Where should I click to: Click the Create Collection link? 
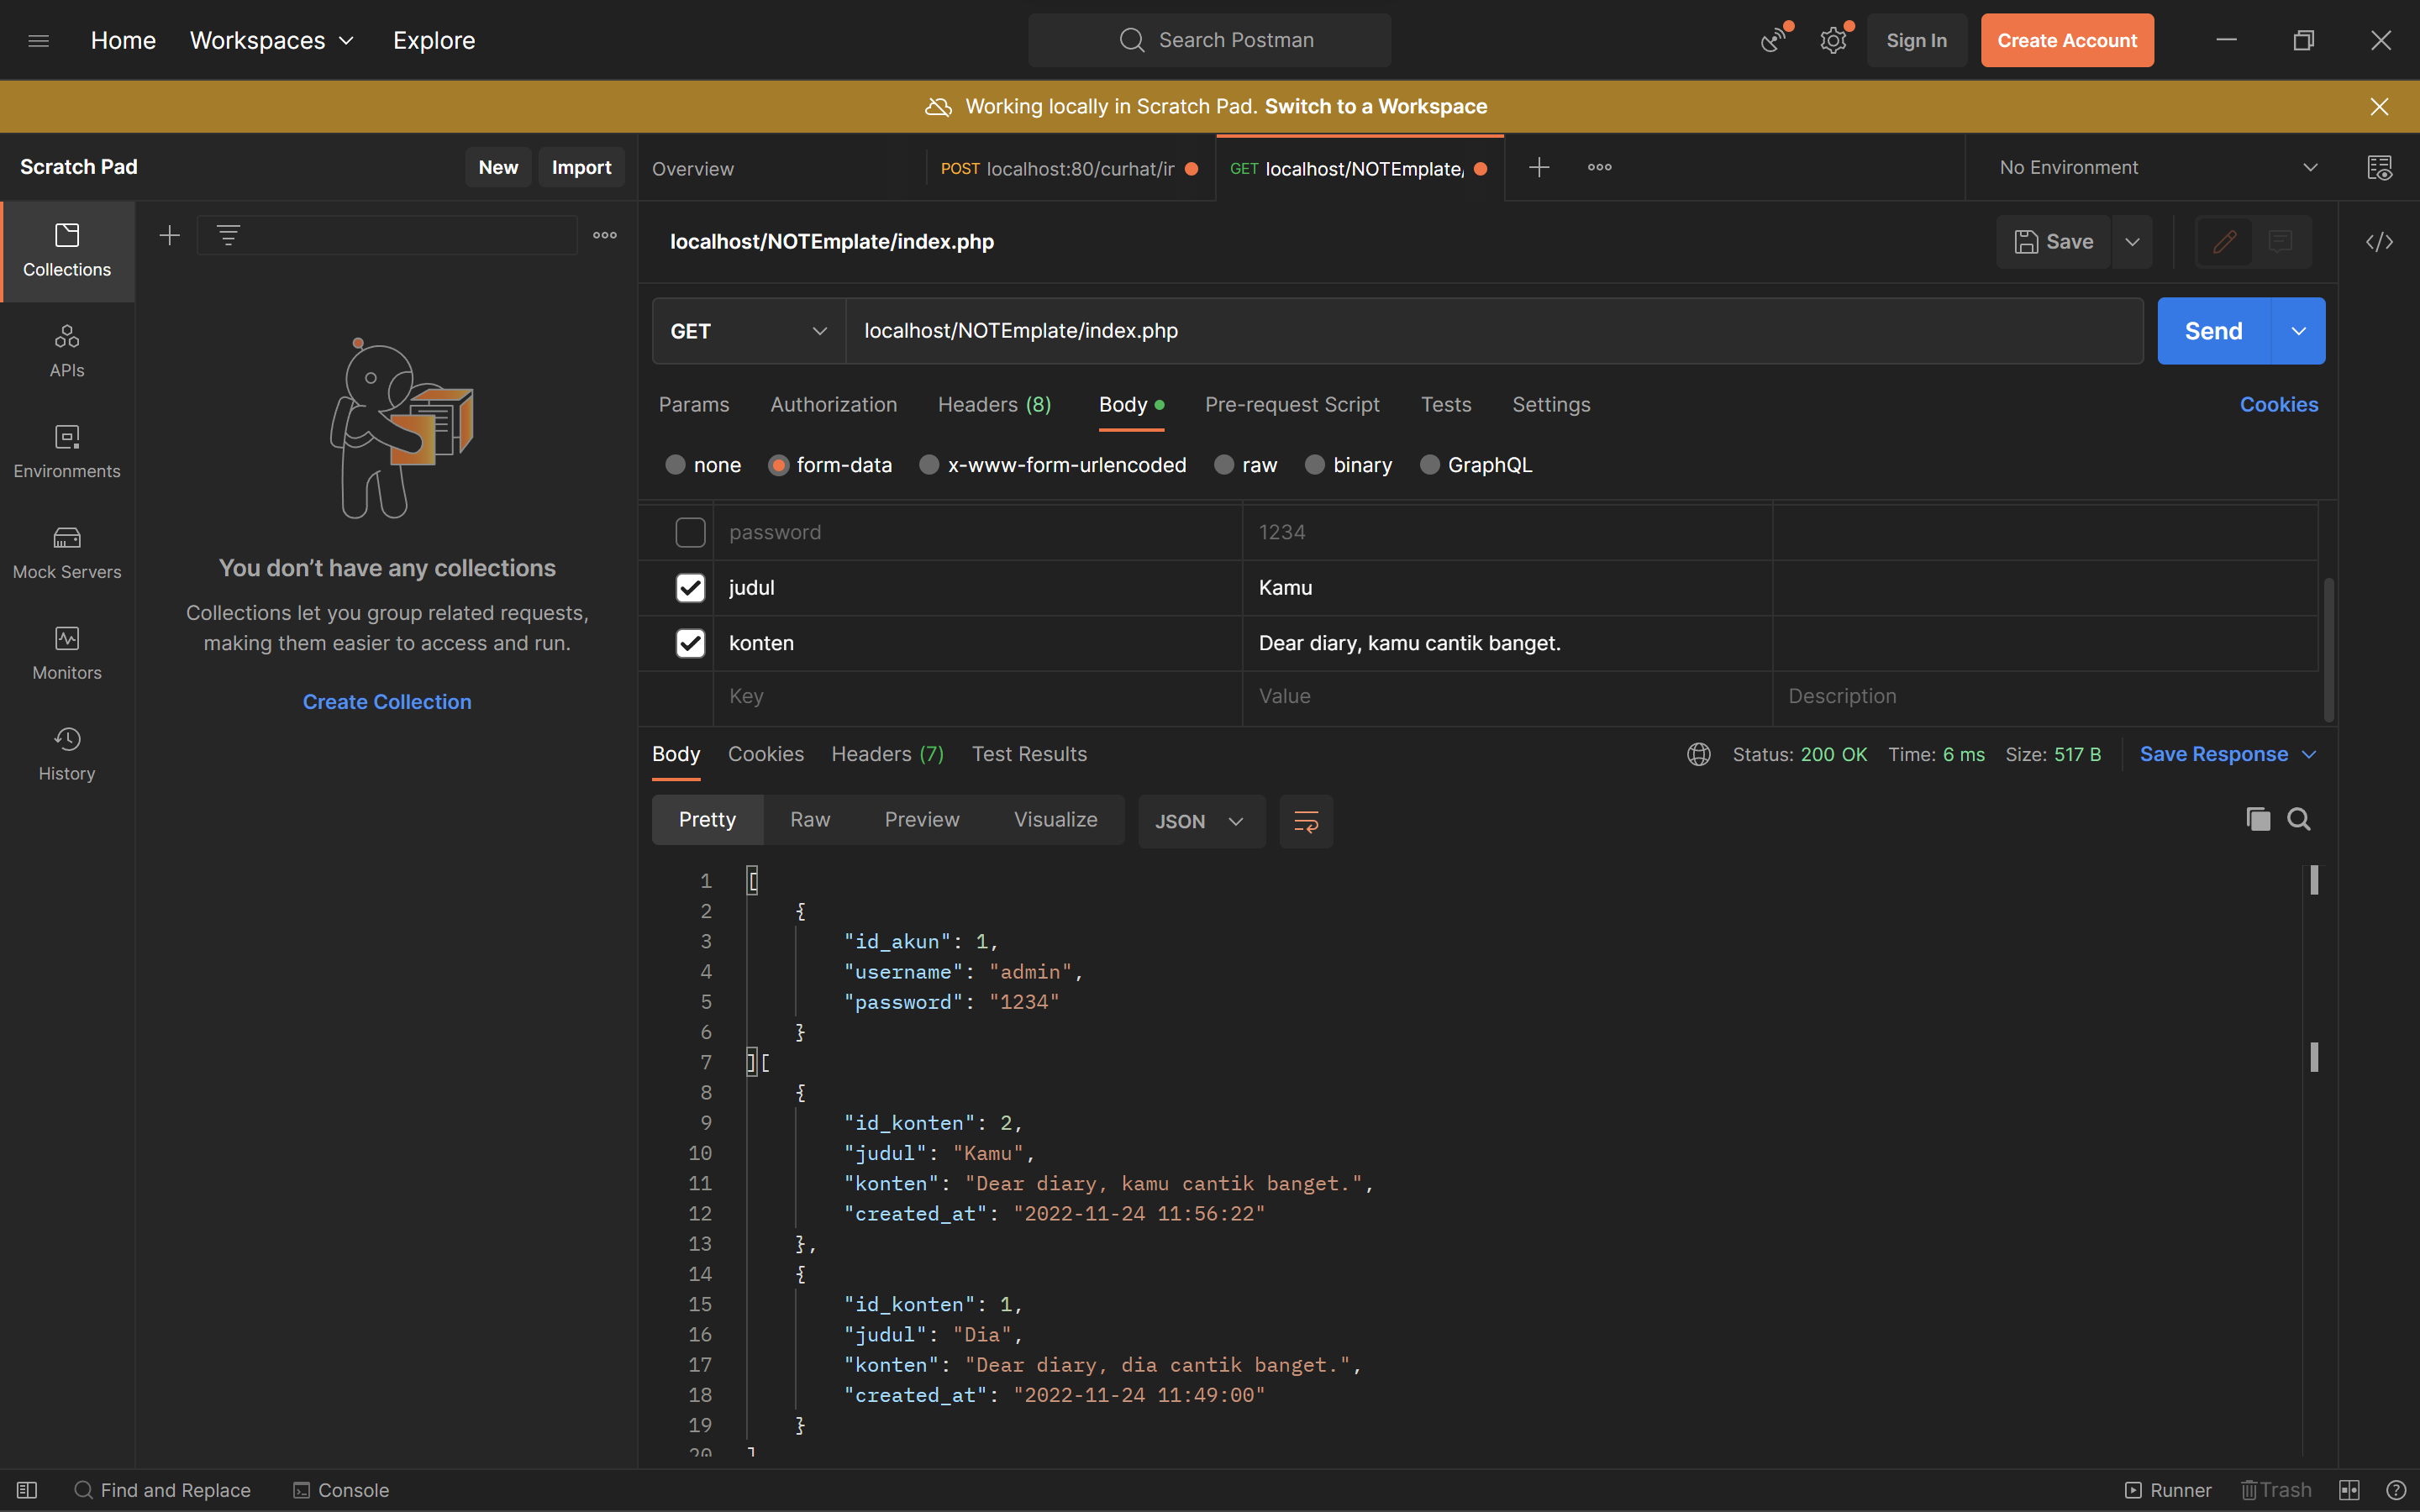pyautogui.click(x=387, y=702)
